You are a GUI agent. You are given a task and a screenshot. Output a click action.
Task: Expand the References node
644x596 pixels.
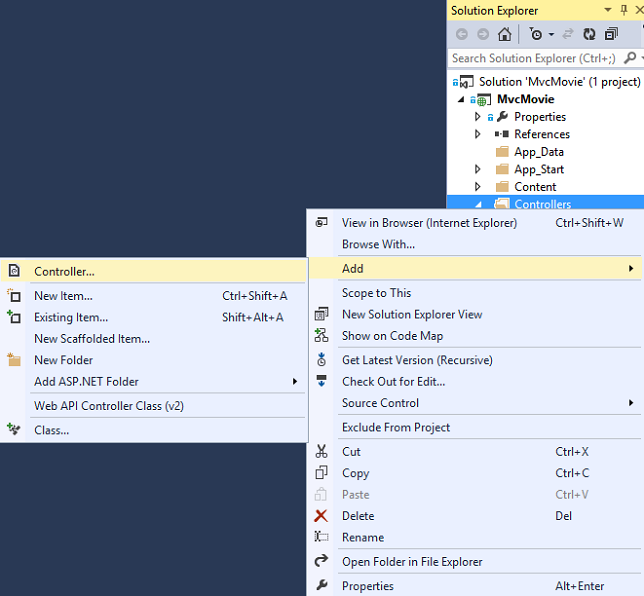pyautogui.click(x=477, y=134)
